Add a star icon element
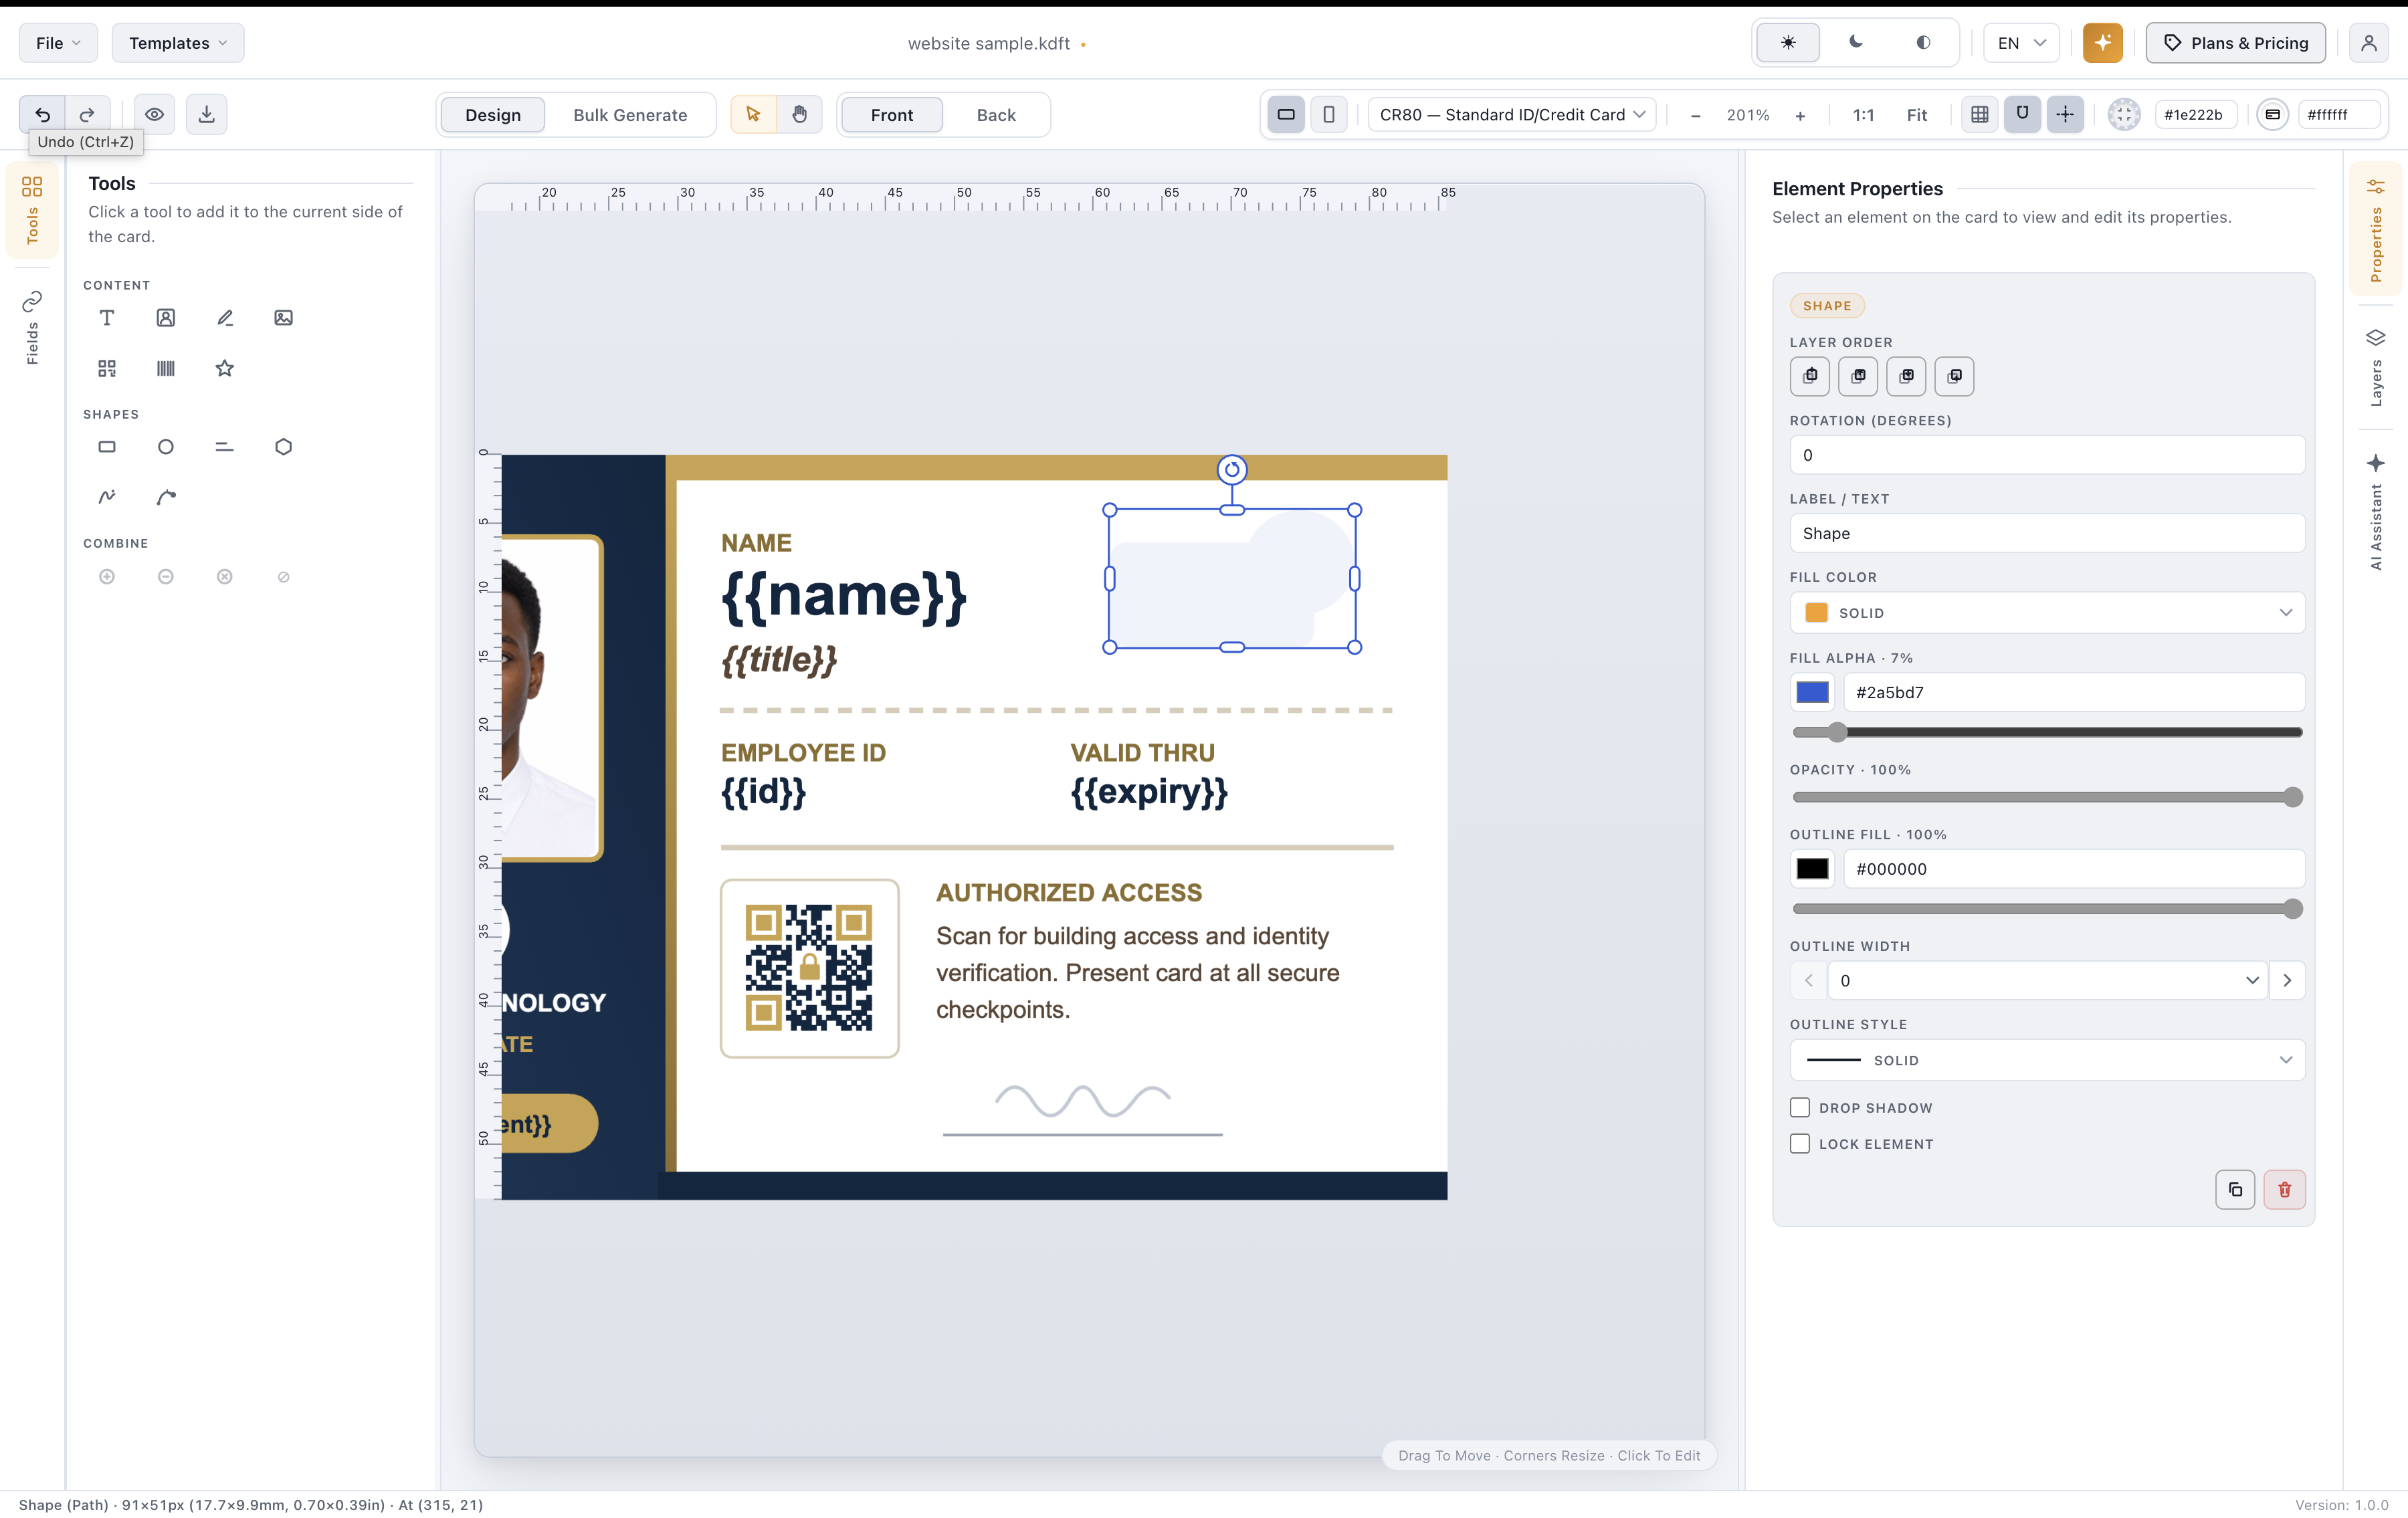The height and width of the screenshot is (1518, 2408). click(225, 368)
